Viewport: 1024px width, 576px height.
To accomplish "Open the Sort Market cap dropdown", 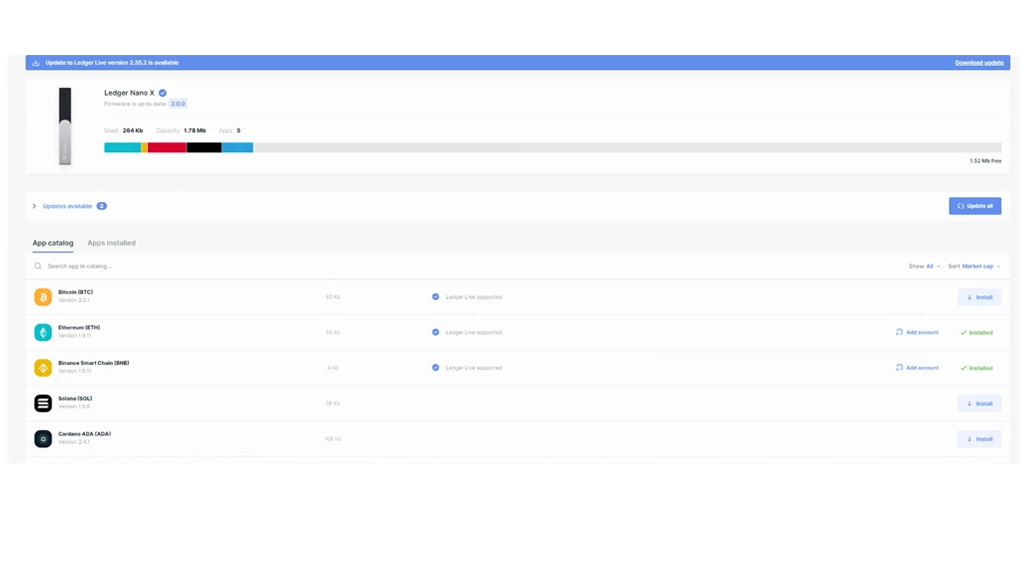I will pyautogui.click(x=974, y=267).
